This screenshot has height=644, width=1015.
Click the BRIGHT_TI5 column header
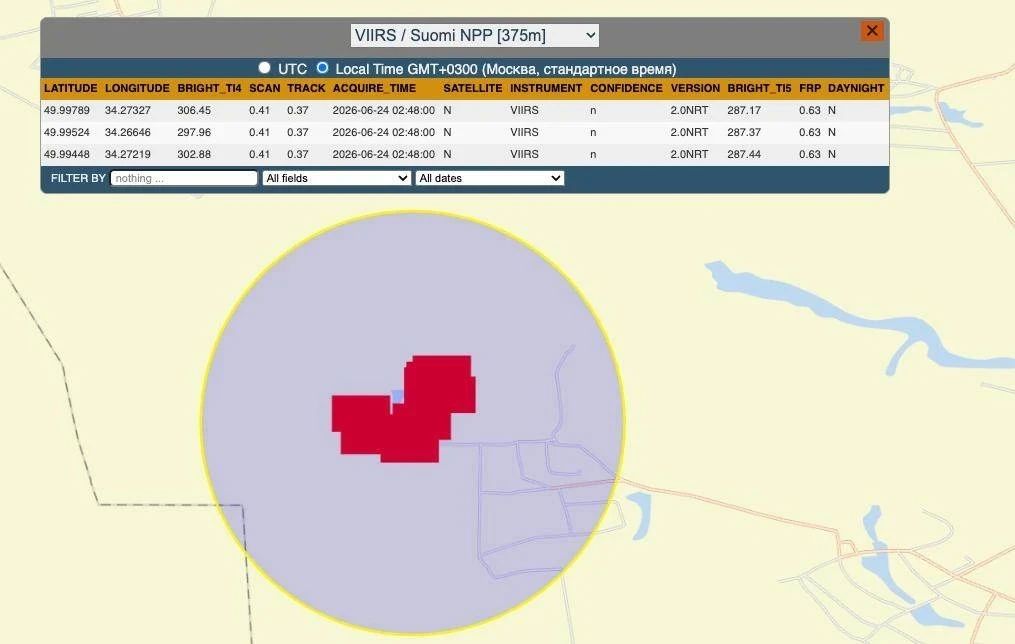(759, 88)
